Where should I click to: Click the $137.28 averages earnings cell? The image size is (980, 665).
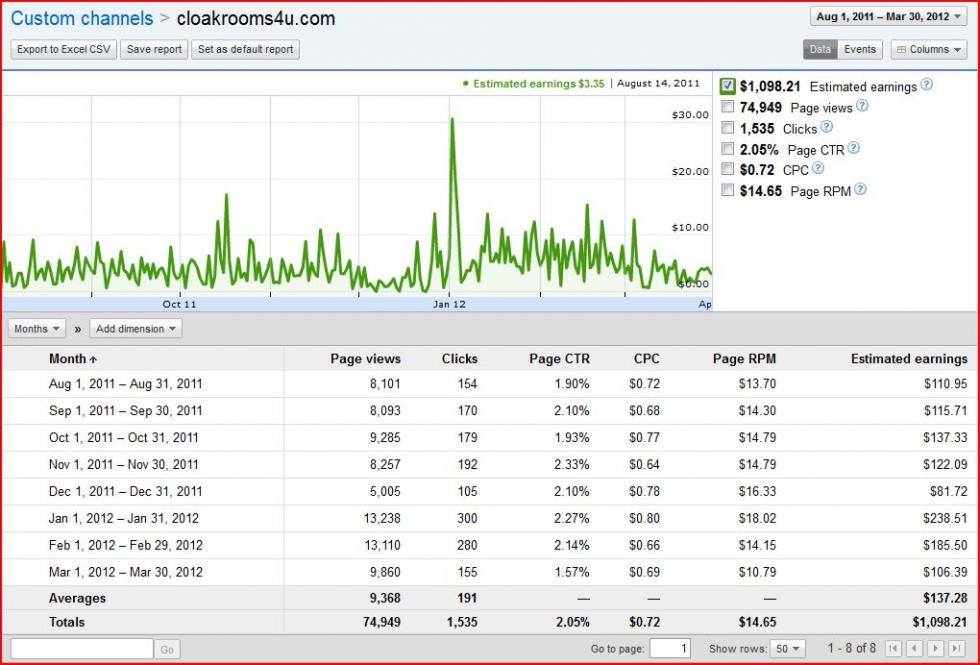click(944, 598)
